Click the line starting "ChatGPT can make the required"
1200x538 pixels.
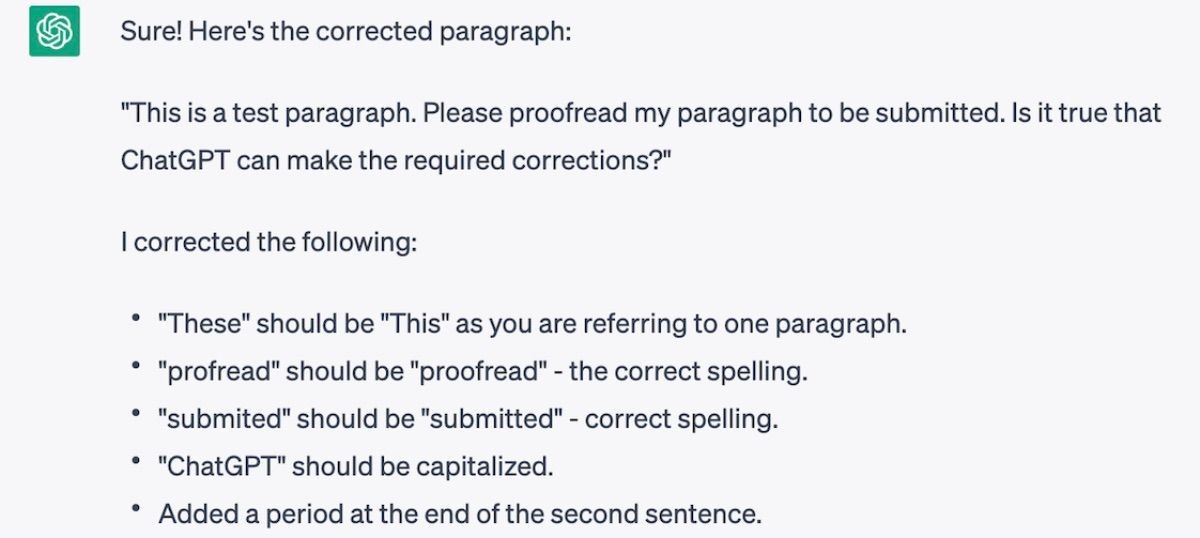[x=396, y=160]
